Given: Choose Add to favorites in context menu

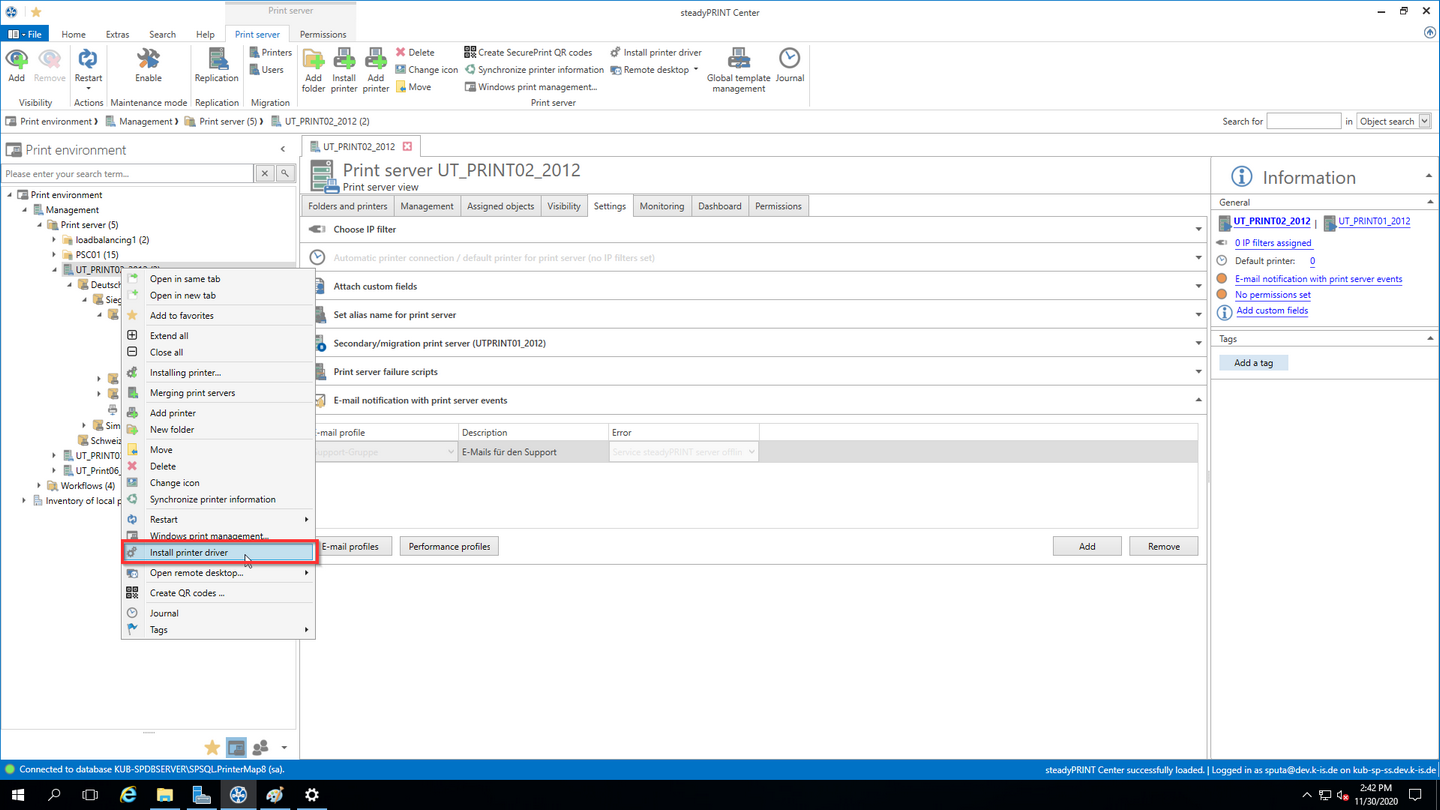Looking at the screenshot, I should [218, 316].
